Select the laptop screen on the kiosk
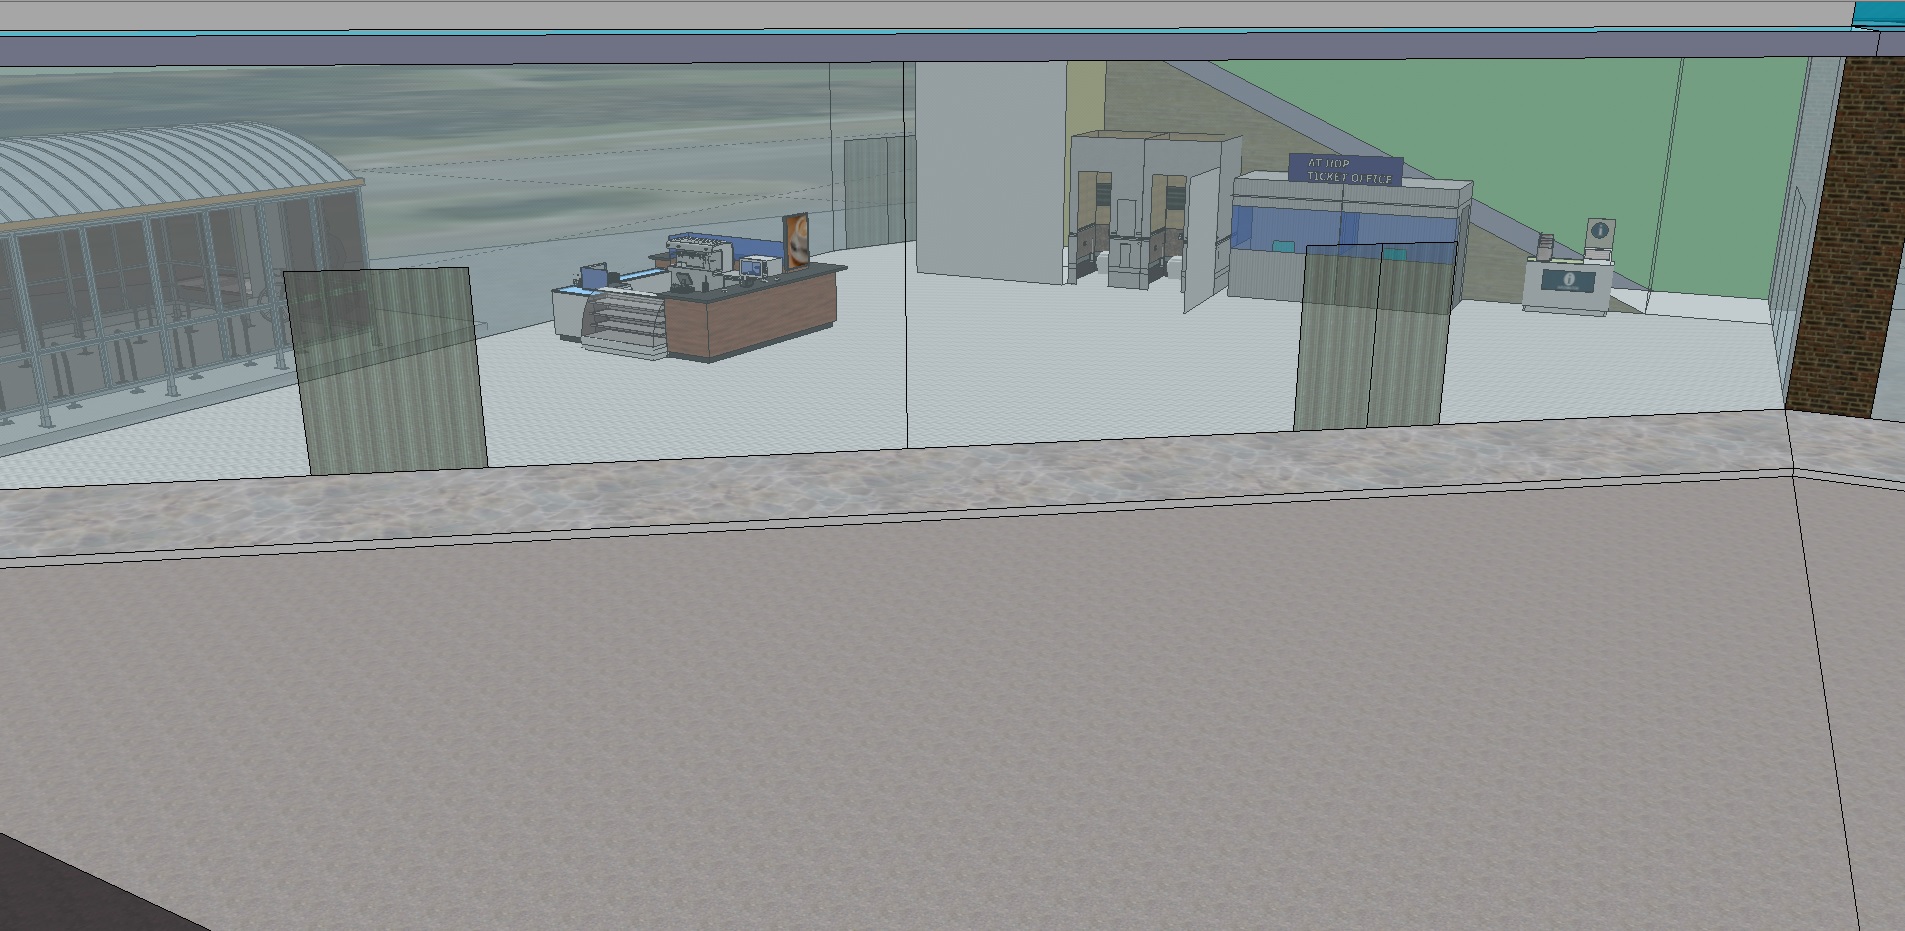Viewport: 1905px width, 931px height. click(x=594, y=275)
